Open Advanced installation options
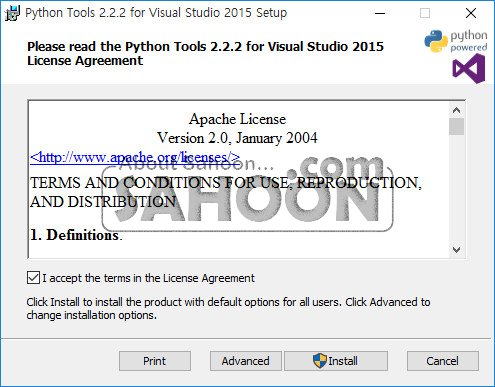Viewport: 495px width, 387px height. (246, 361)
